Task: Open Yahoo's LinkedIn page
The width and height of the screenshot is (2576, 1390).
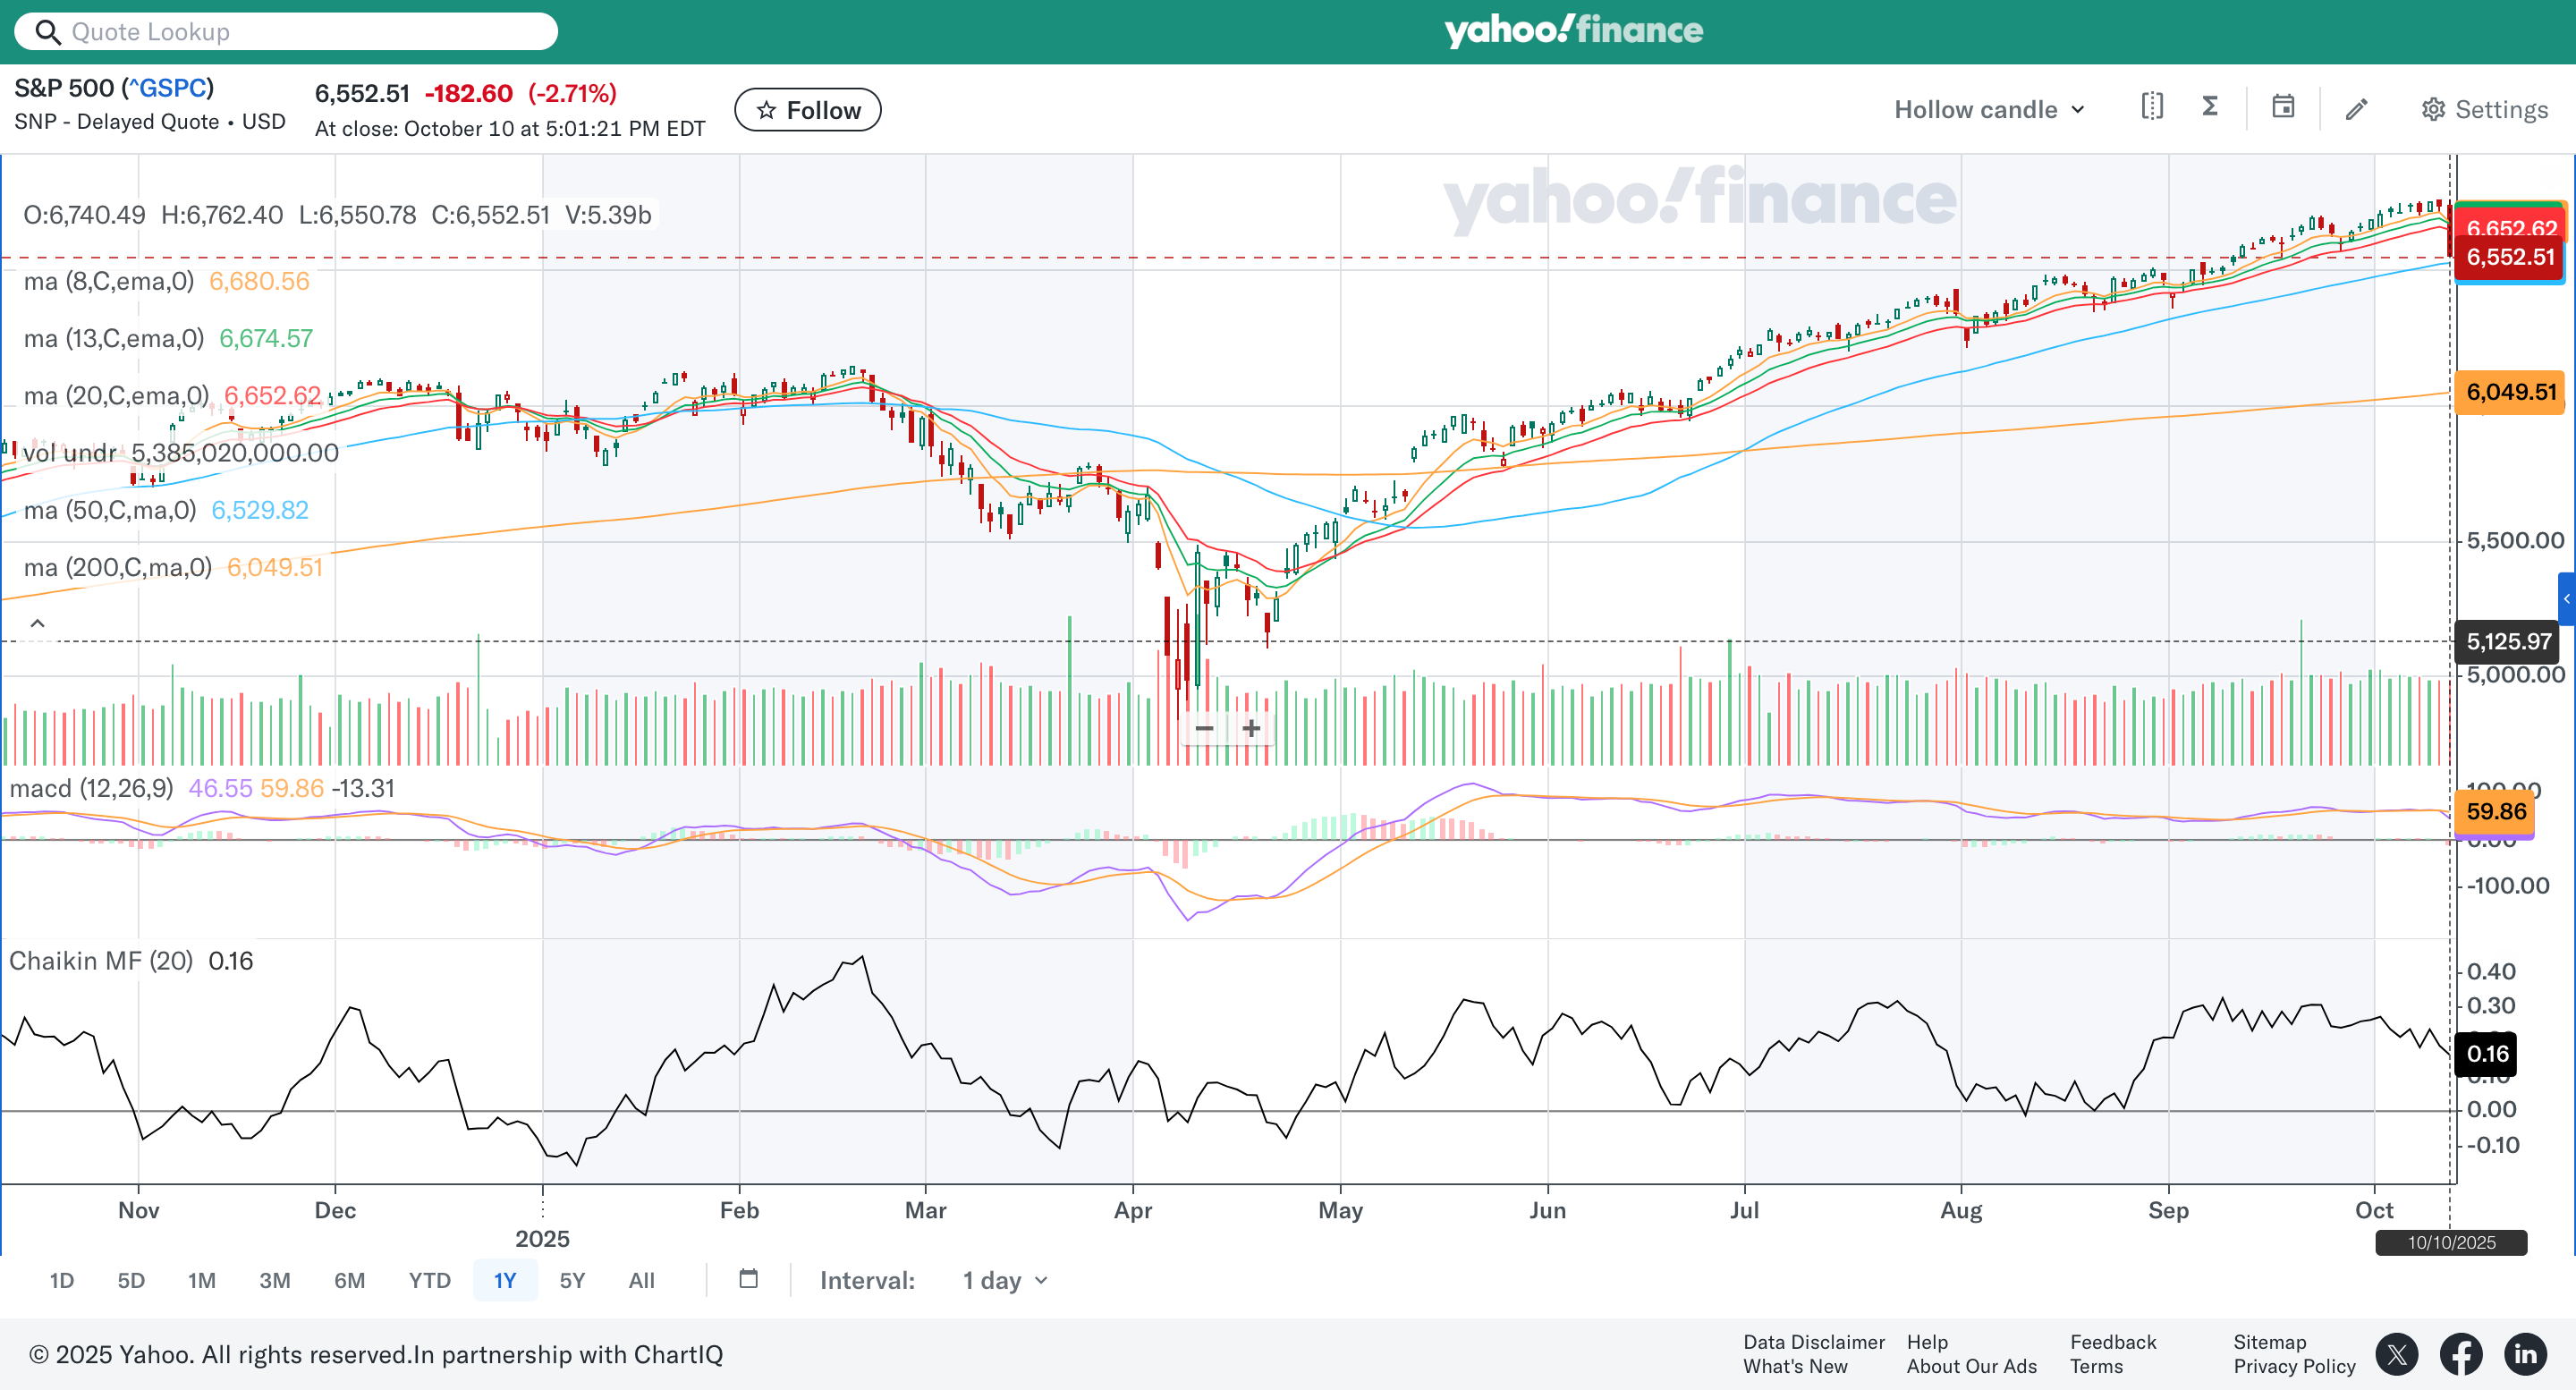Action: pos(2525,1354)
